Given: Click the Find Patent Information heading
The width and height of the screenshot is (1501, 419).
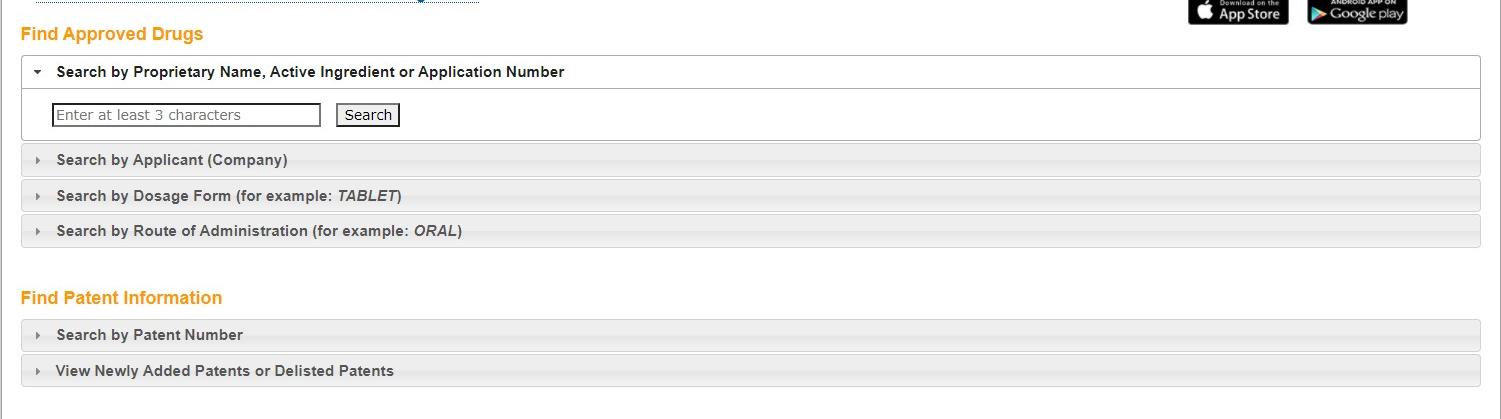Looking at the screenshot, I should click(x=121, y=298).
